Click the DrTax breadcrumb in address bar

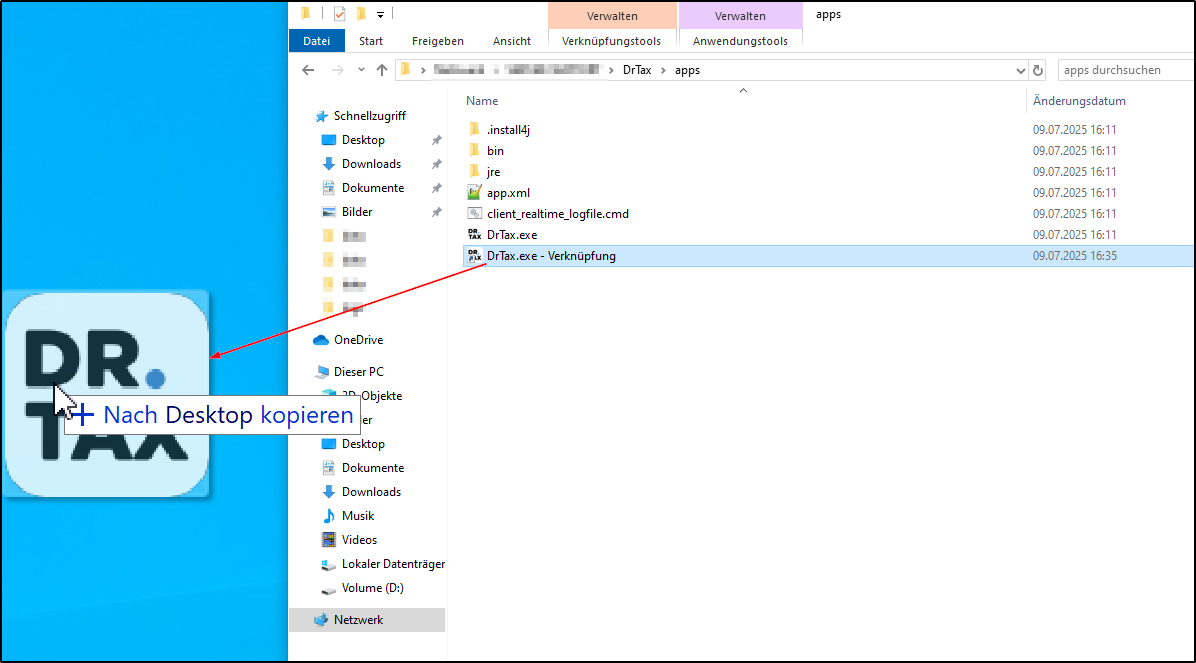tap(636, 70)
